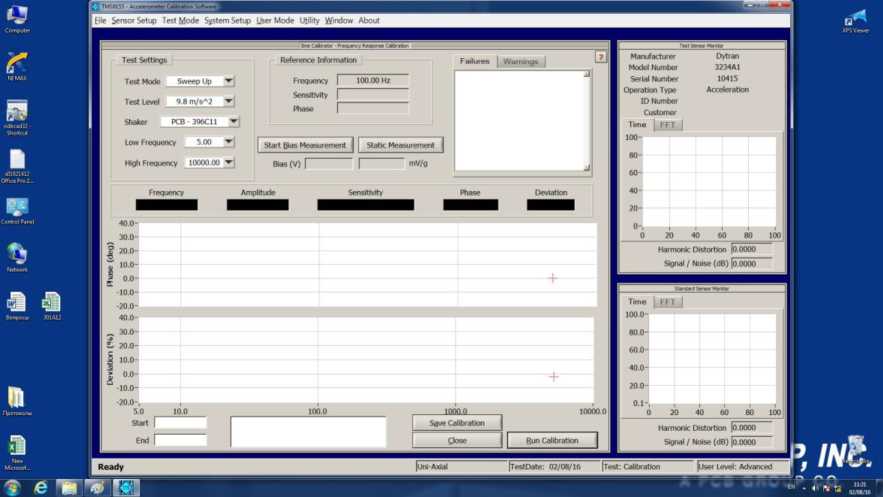Viewport: 883px width, 497px height.
Task: Select FFT tab in Test Sensor Monitor
Action: [667, 125]
